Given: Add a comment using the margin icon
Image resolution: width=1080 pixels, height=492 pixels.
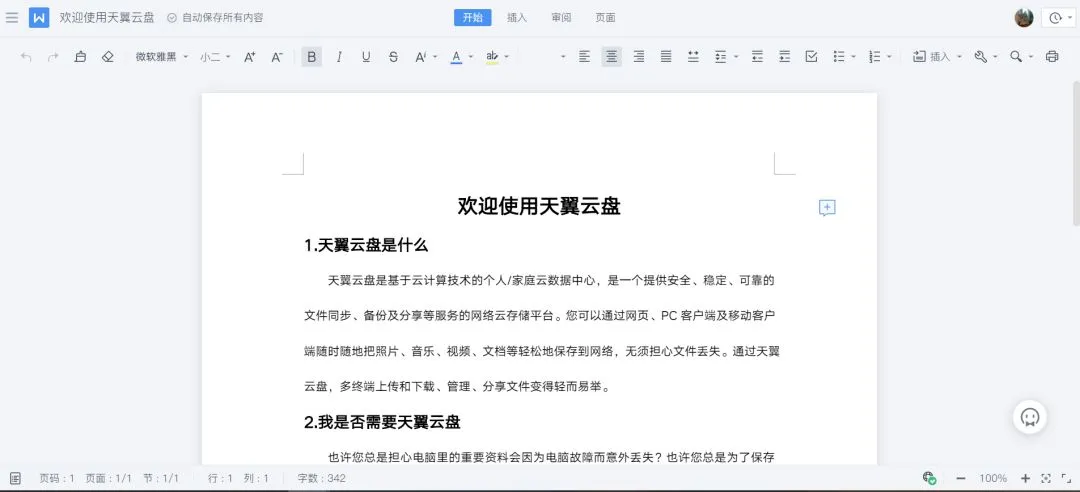Looking at the screenshot, I should (x=827, y=208).
